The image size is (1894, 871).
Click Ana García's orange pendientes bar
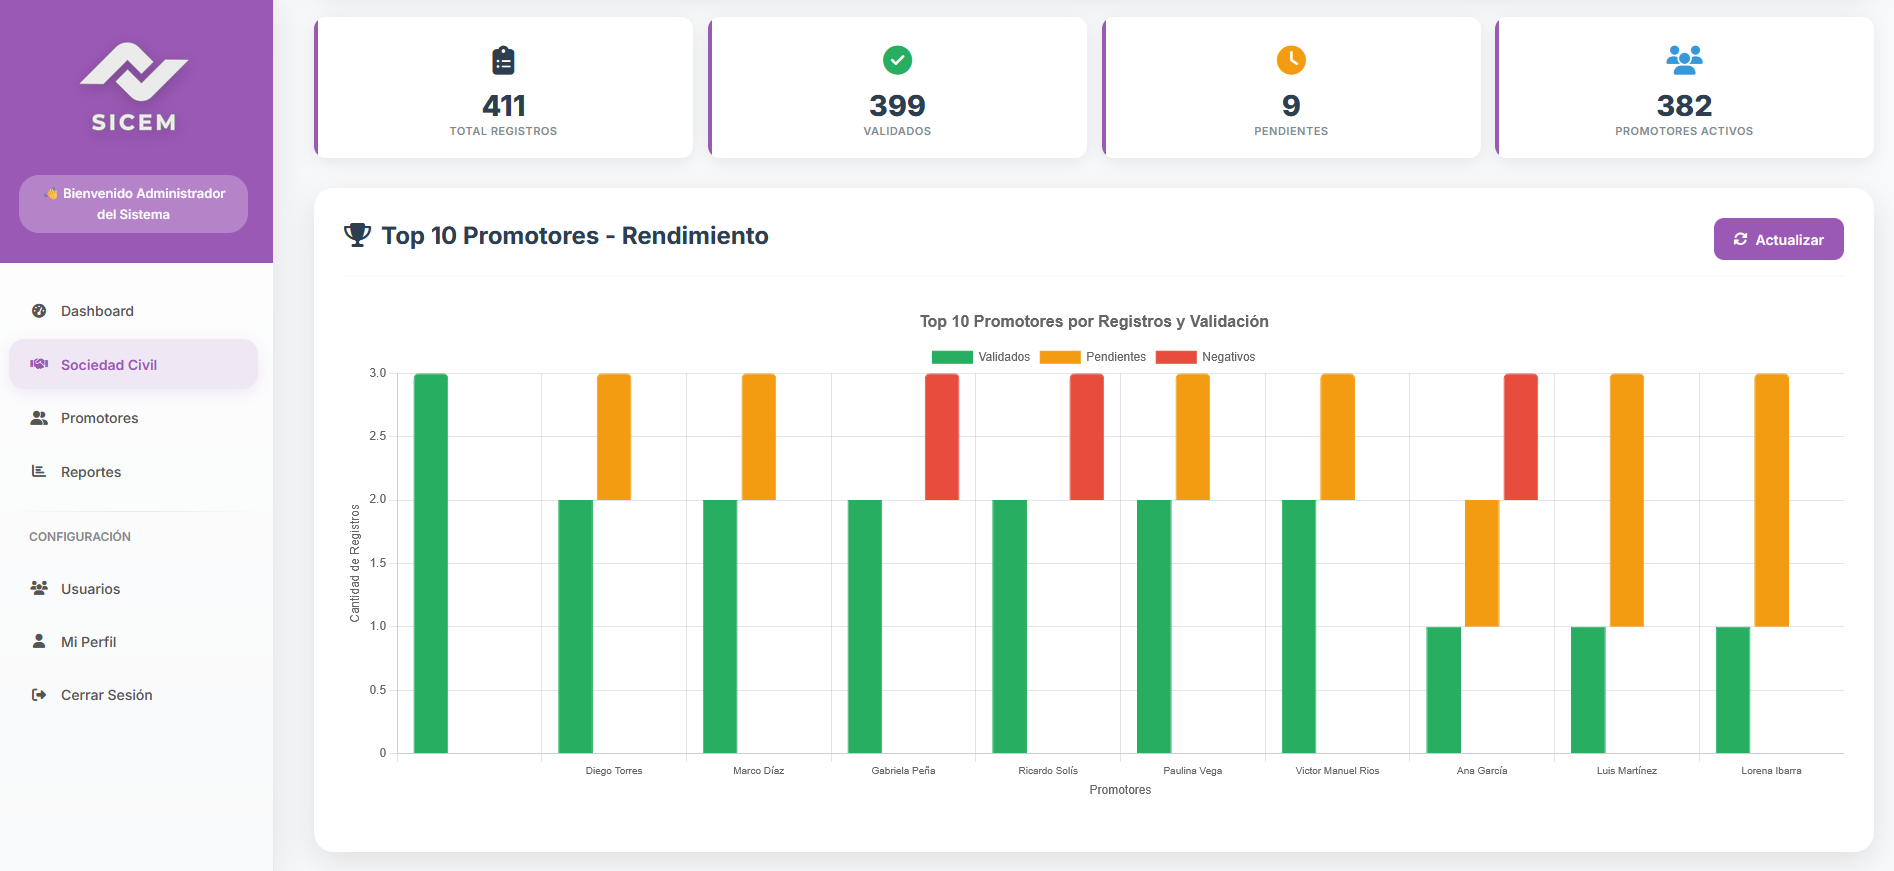1482,563
